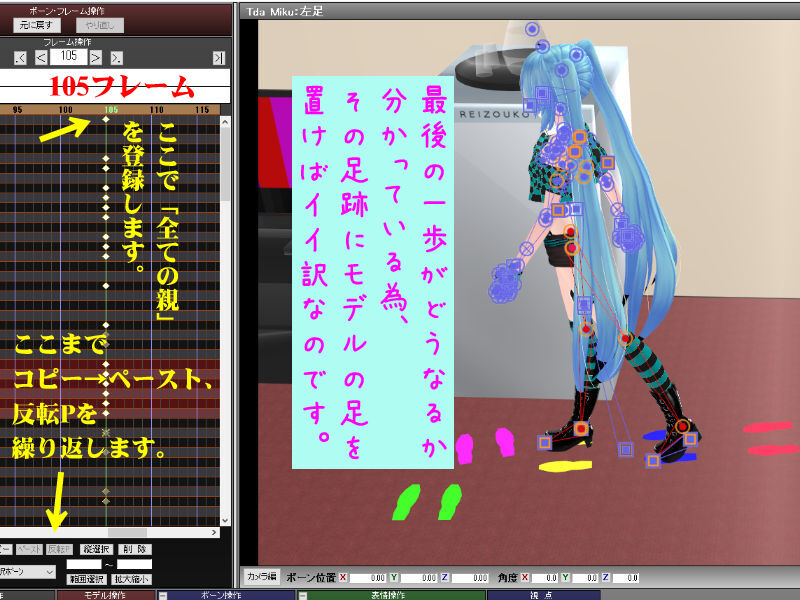The width and height of the screenshot is (800, 600).
Task: Select frame 95 on the timeline ruler
Action: tap(17, 110)
